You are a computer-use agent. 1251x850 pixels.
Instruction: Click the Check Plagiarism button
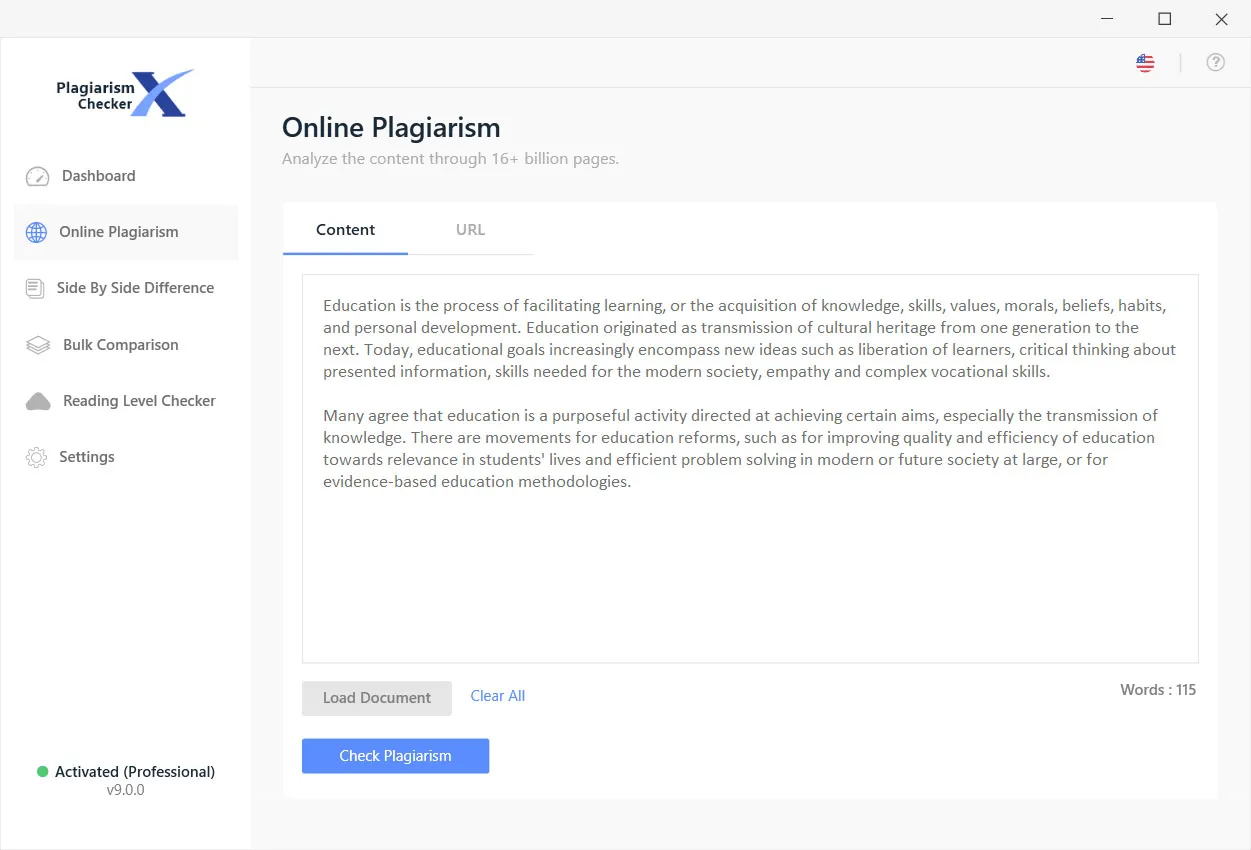pyautogui.click(x=395, y=755)
